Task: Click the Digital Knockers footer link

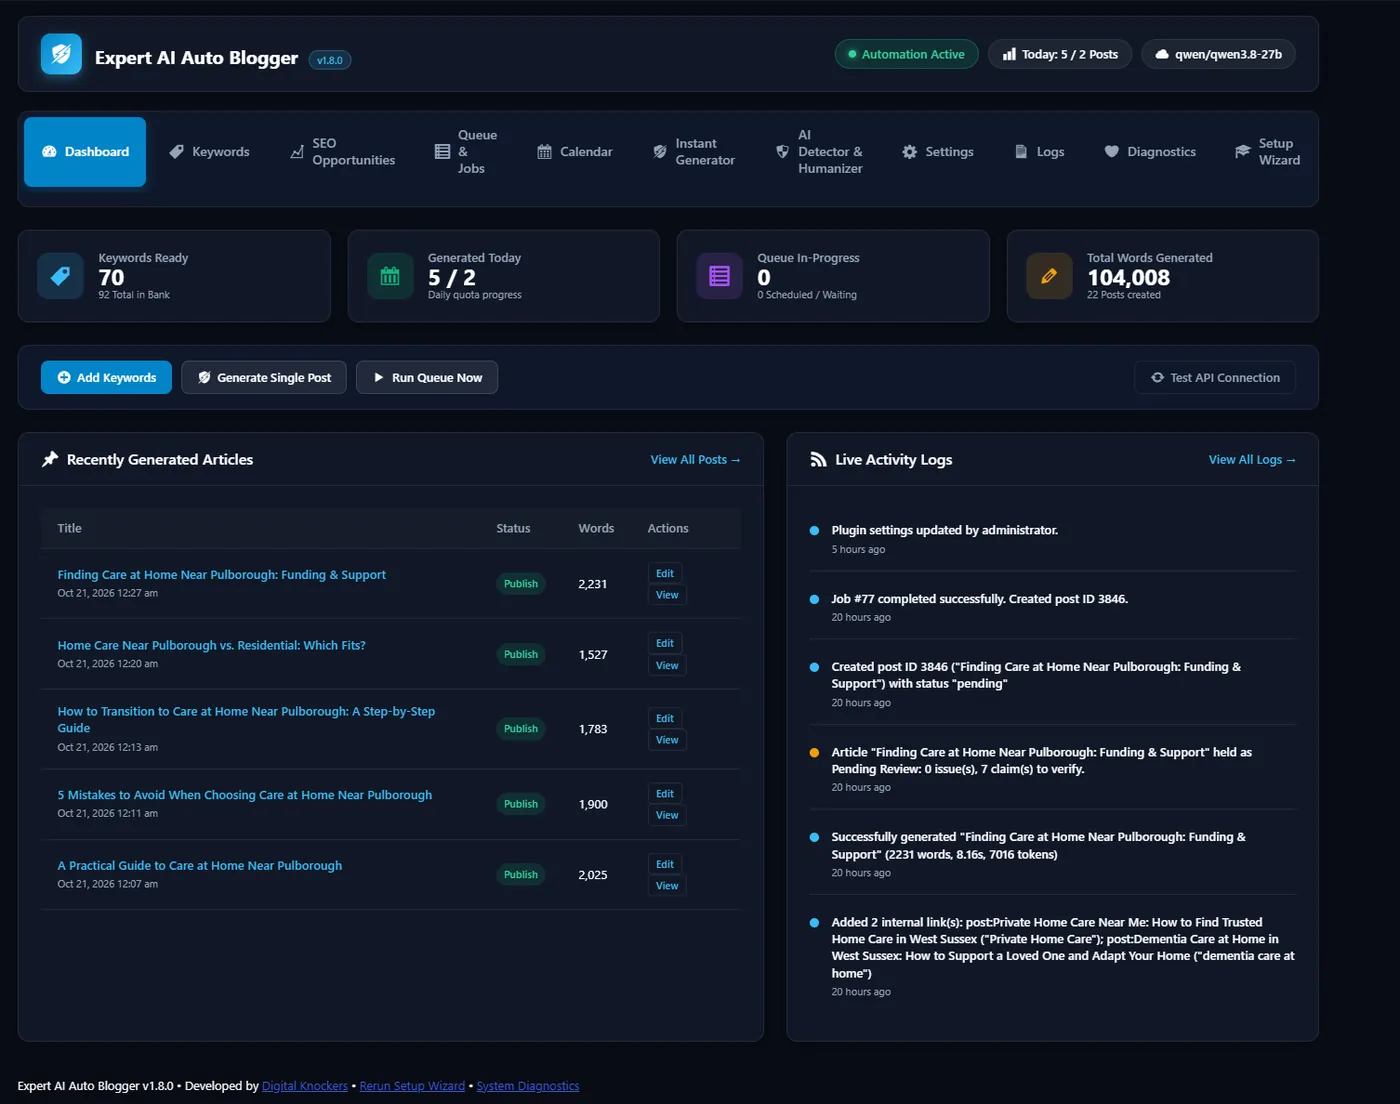Action: [305, 1086]
